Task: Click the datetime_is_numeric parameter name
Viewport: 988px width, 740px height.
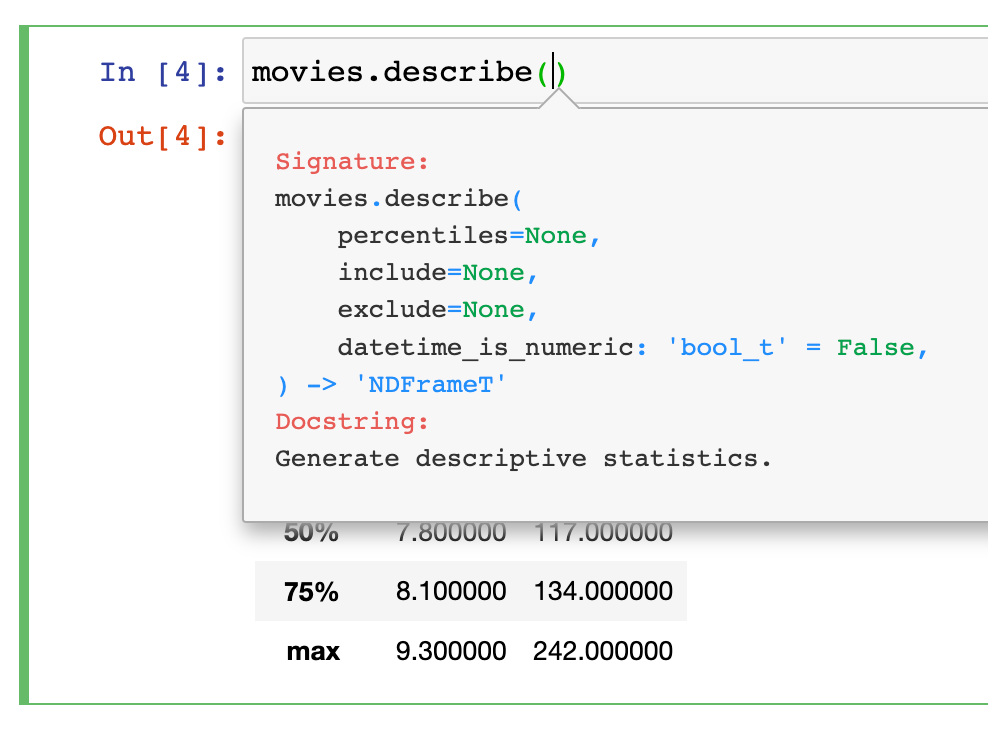Action: (x=484, y=348)
